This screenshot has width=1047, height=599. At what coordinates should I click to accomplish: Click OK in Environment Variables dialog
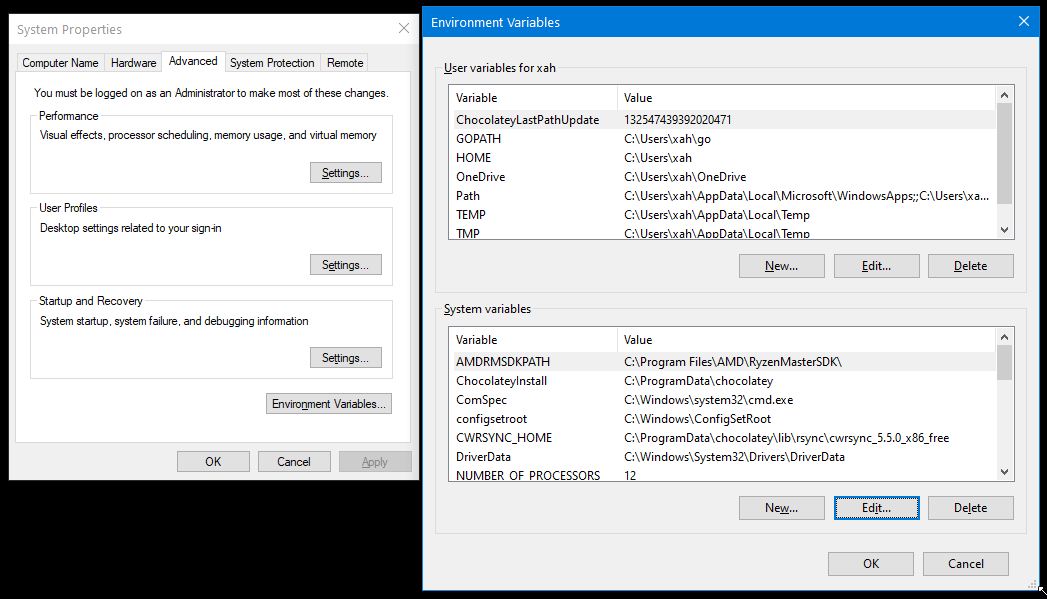[869, 563]
